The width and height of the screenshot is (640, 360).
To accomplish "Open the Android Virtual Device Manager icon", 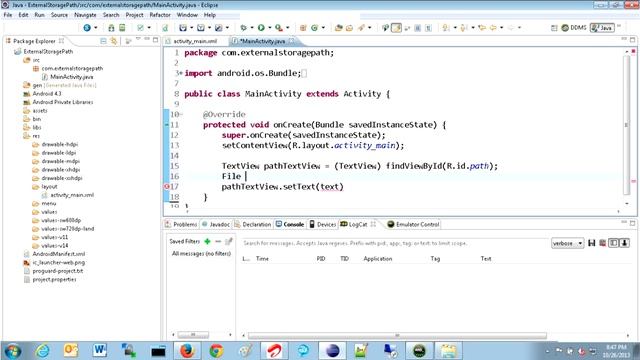I will [122, 28].
